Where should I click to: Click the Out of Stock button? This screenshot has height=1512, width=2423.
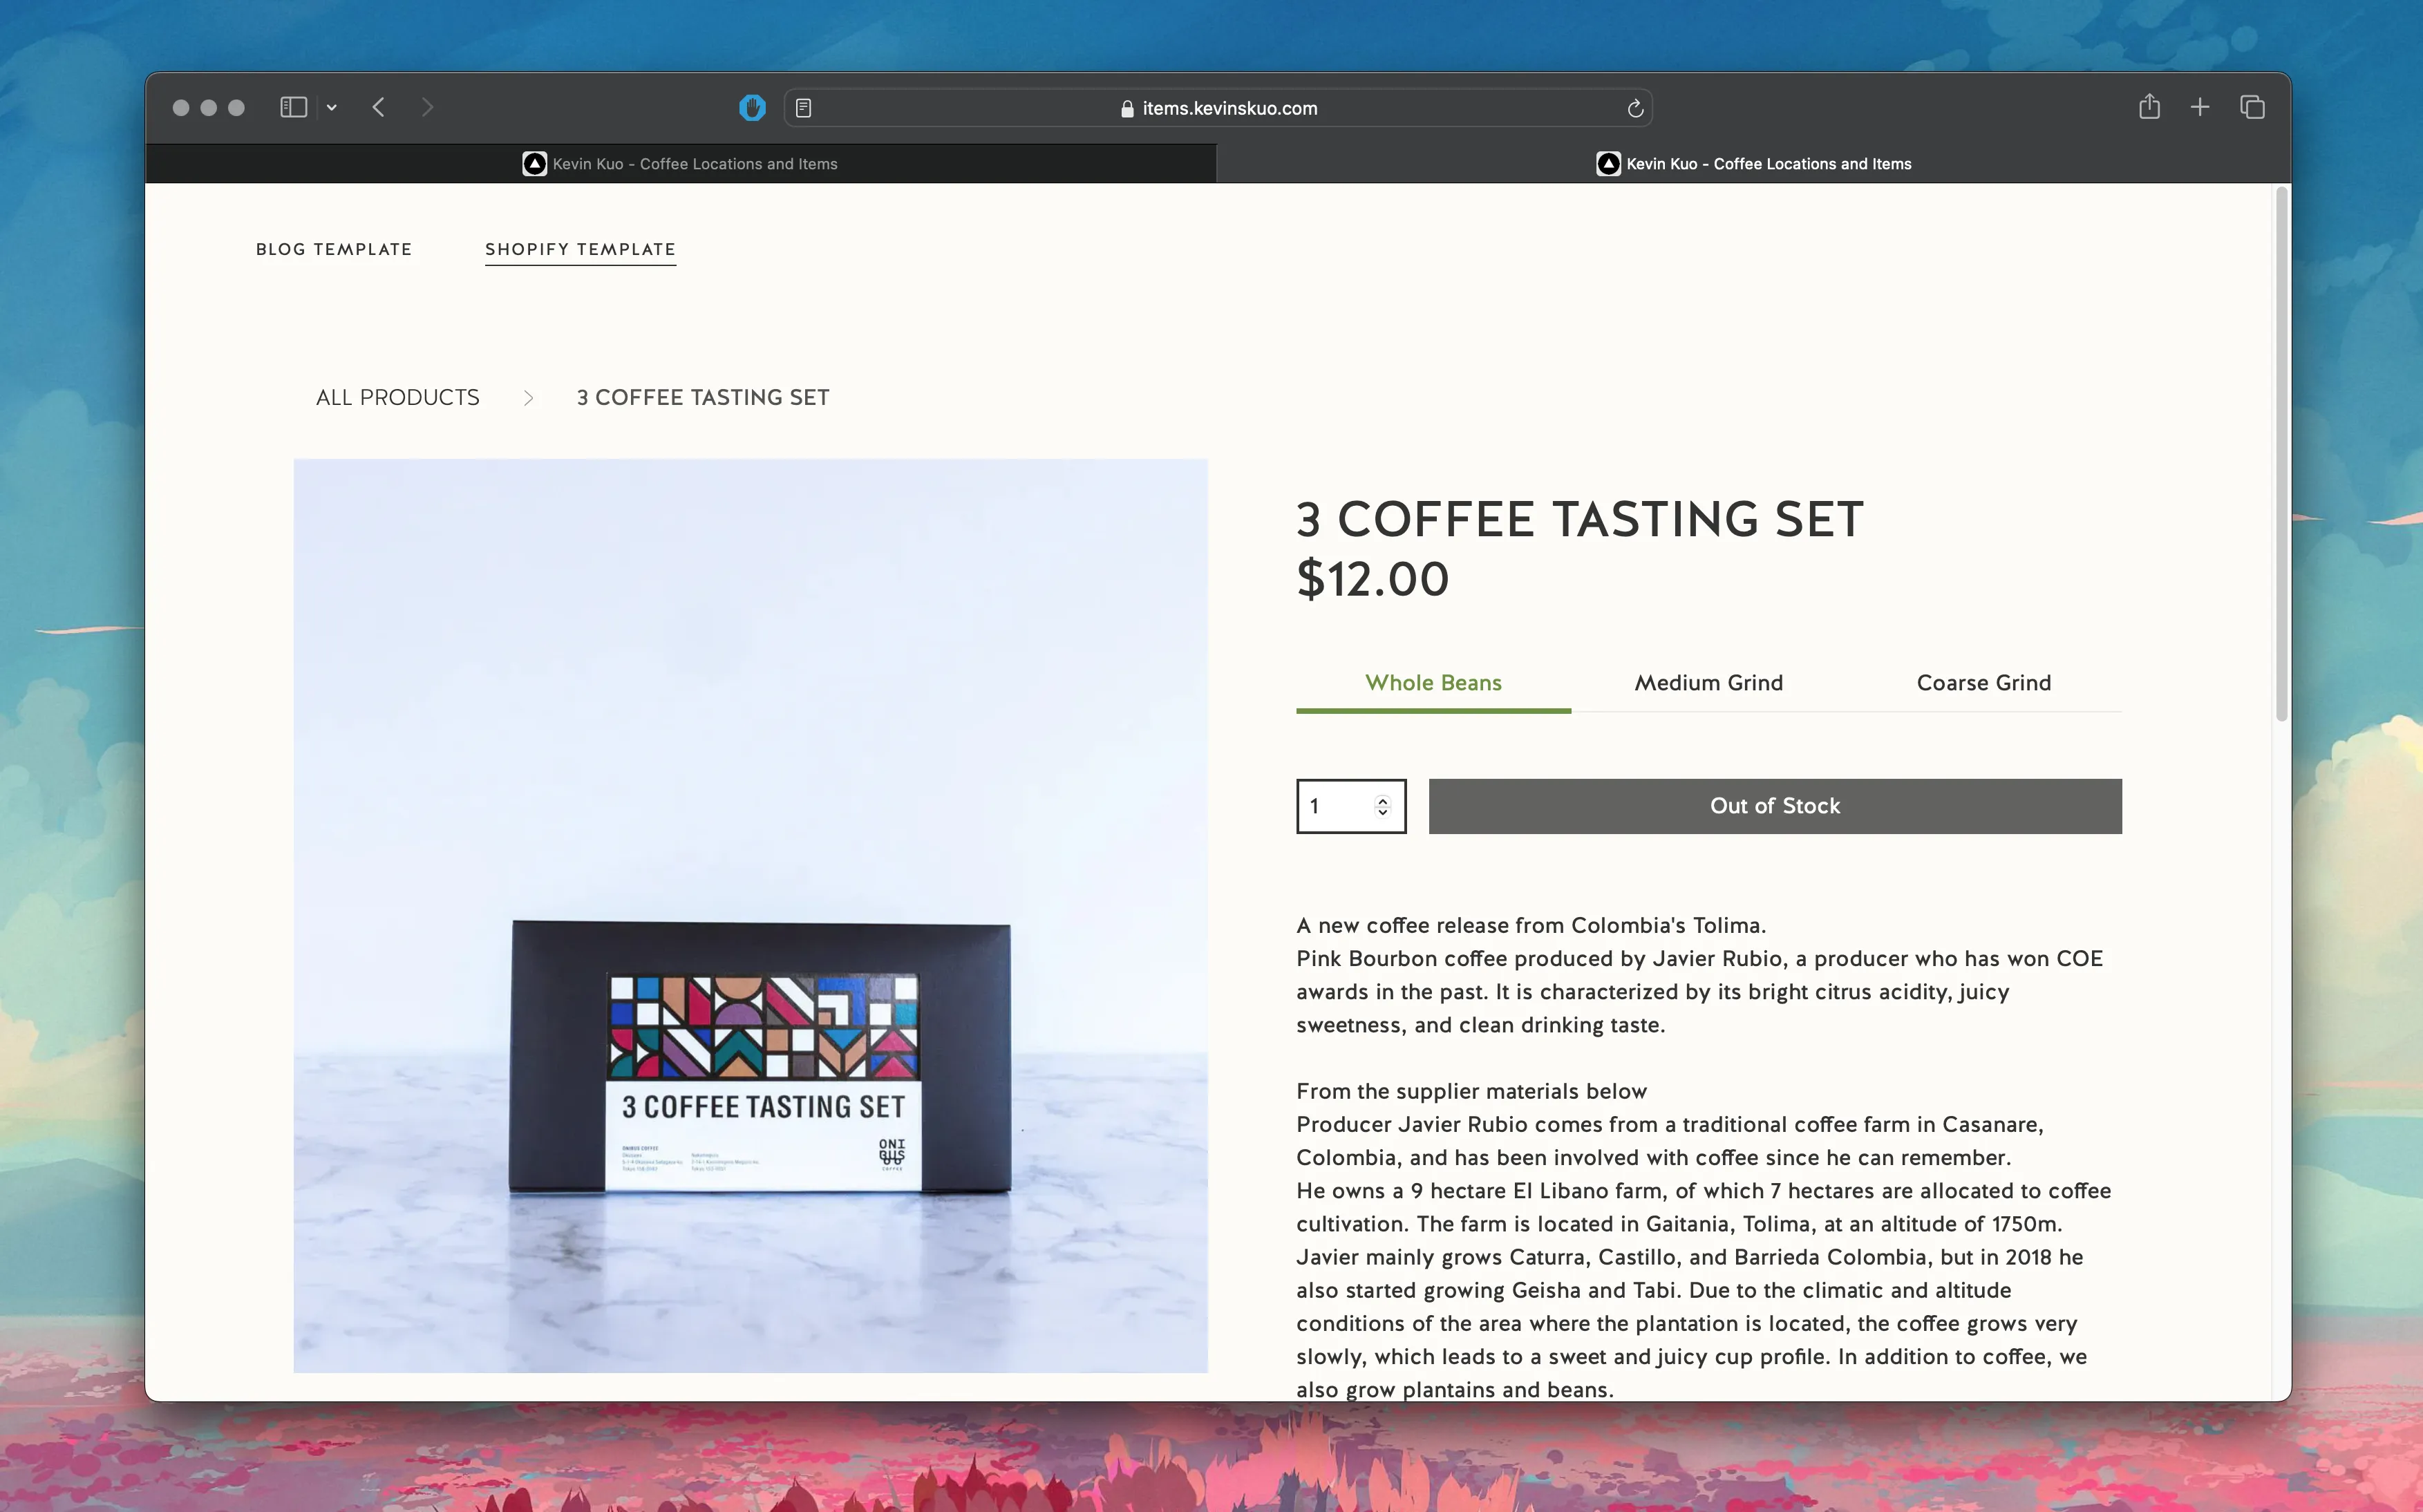click(x=1775, y=805)
